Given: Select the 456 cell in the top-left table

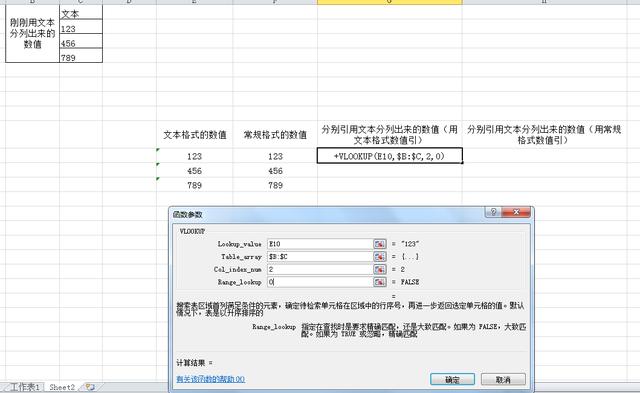Looking at the screenshot, I should pyautogui.click(x=81, y=42).
